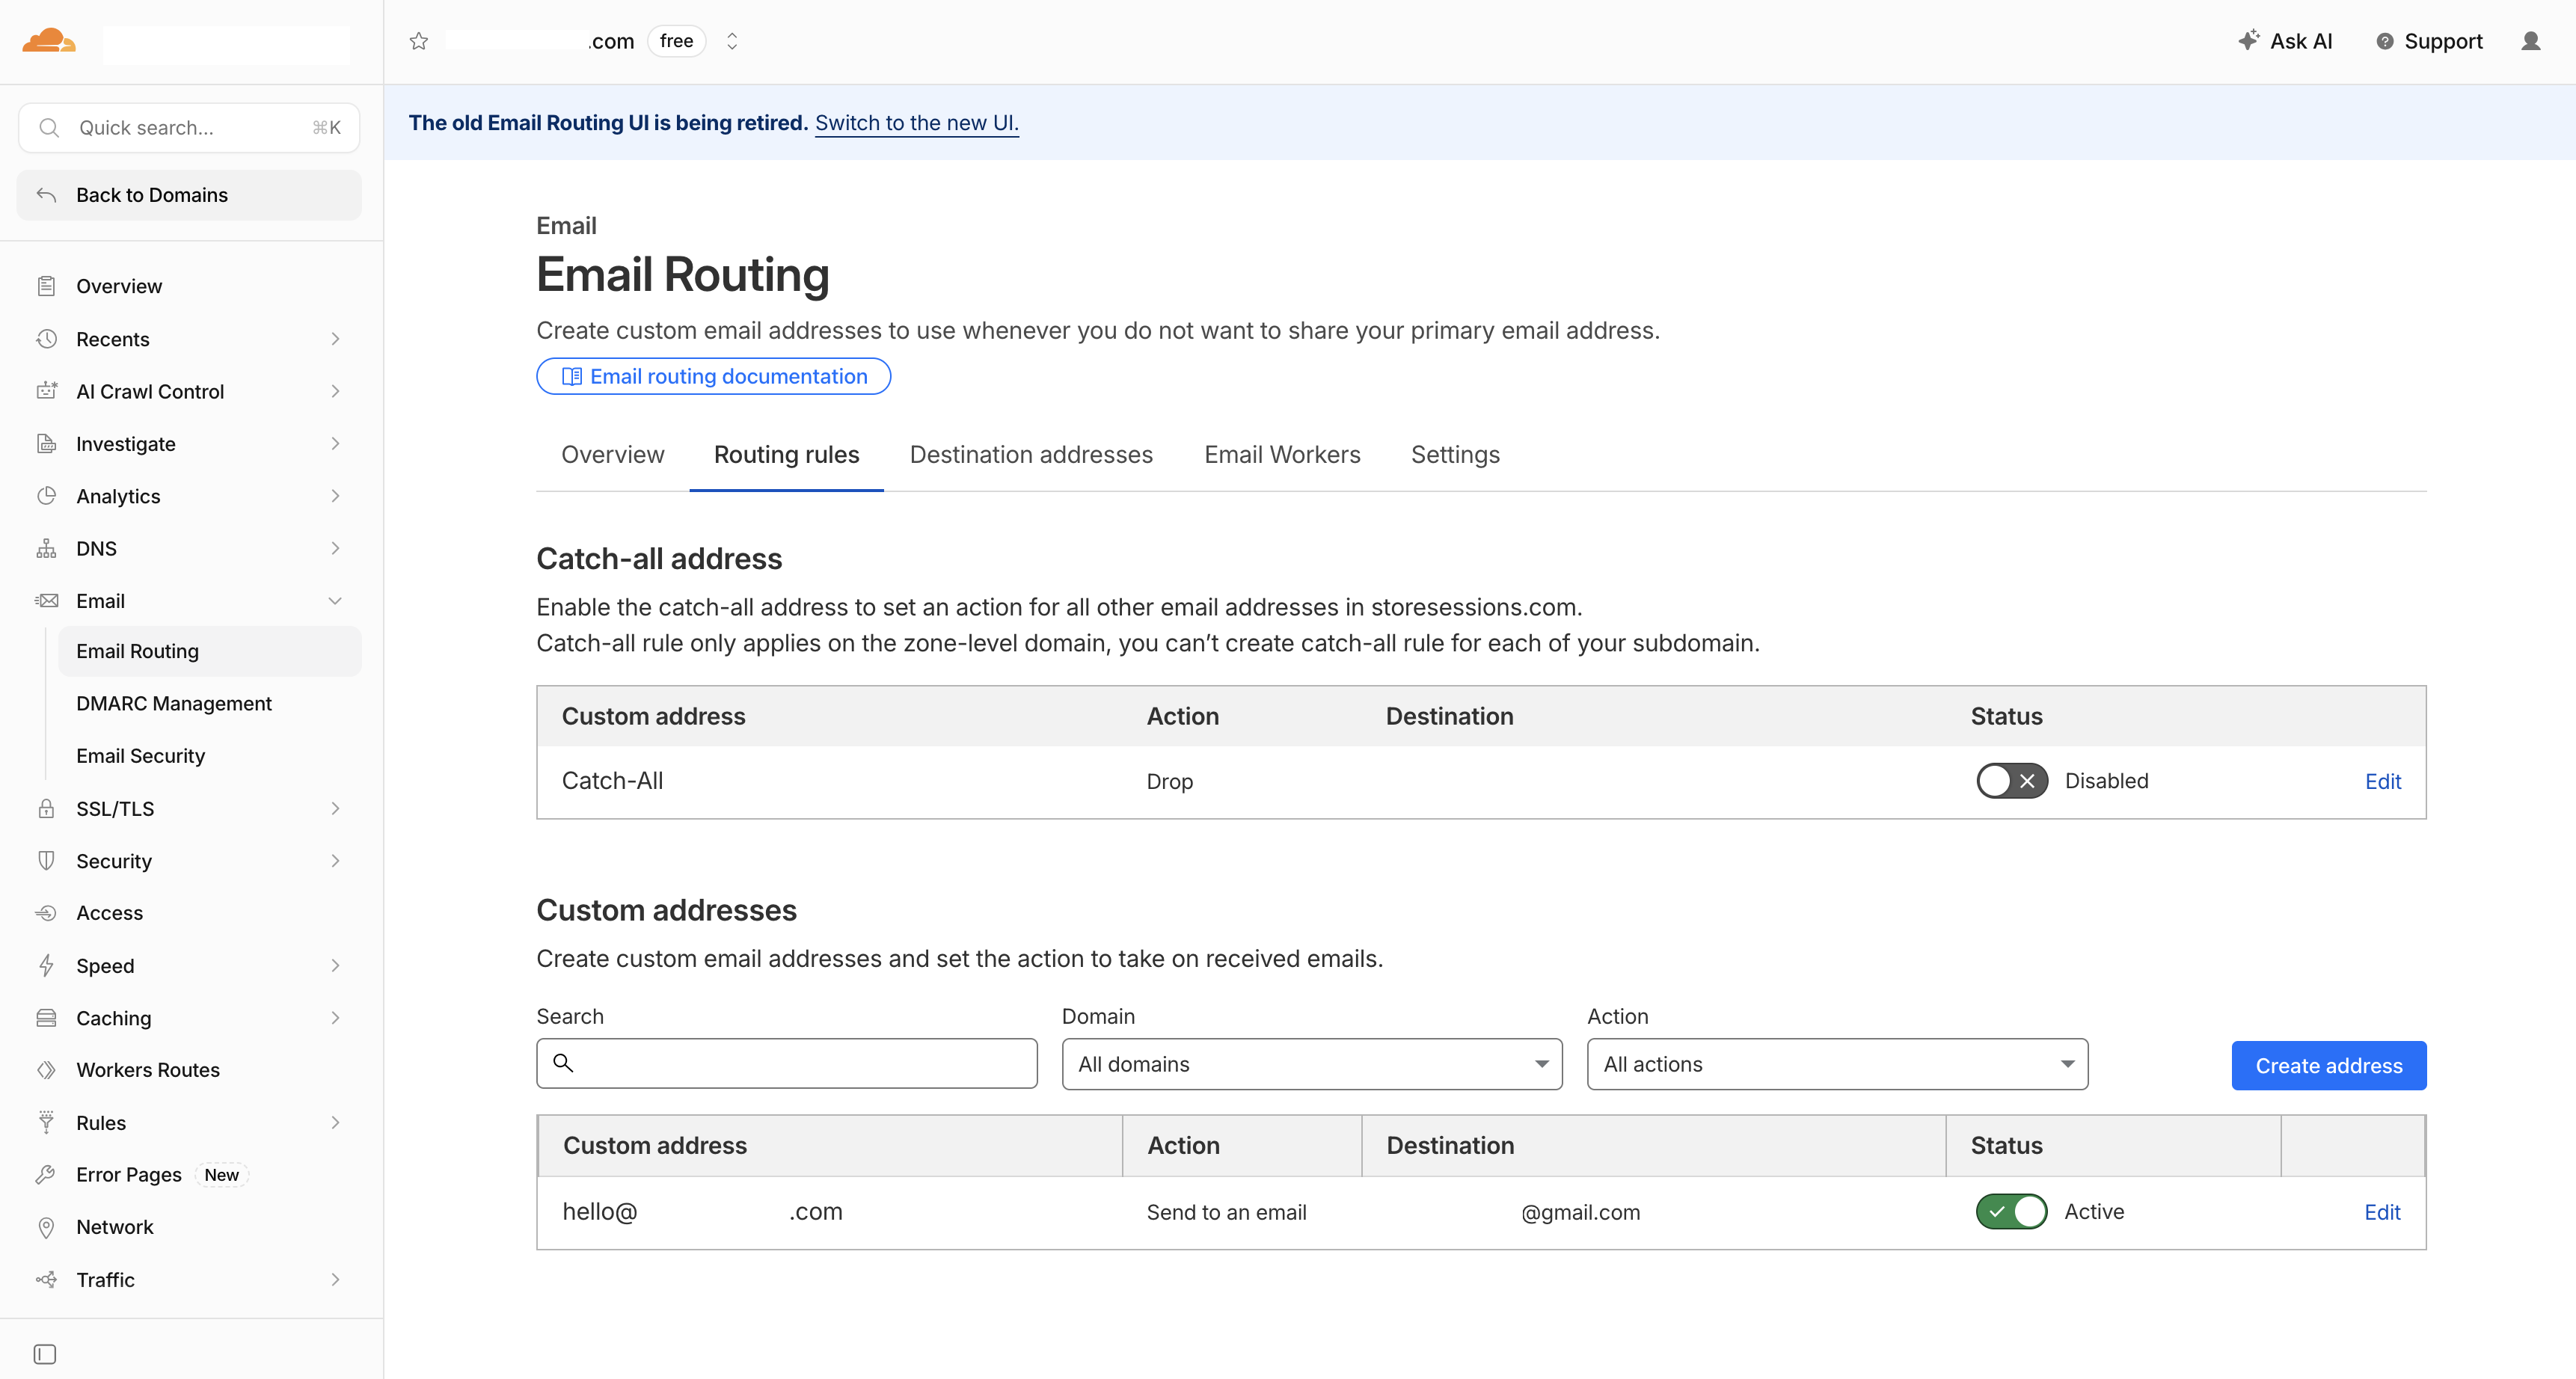This screenshot has height=1379, width=2576.
Task: Select the Routing rules tab
Action: (x=787, y=455)
